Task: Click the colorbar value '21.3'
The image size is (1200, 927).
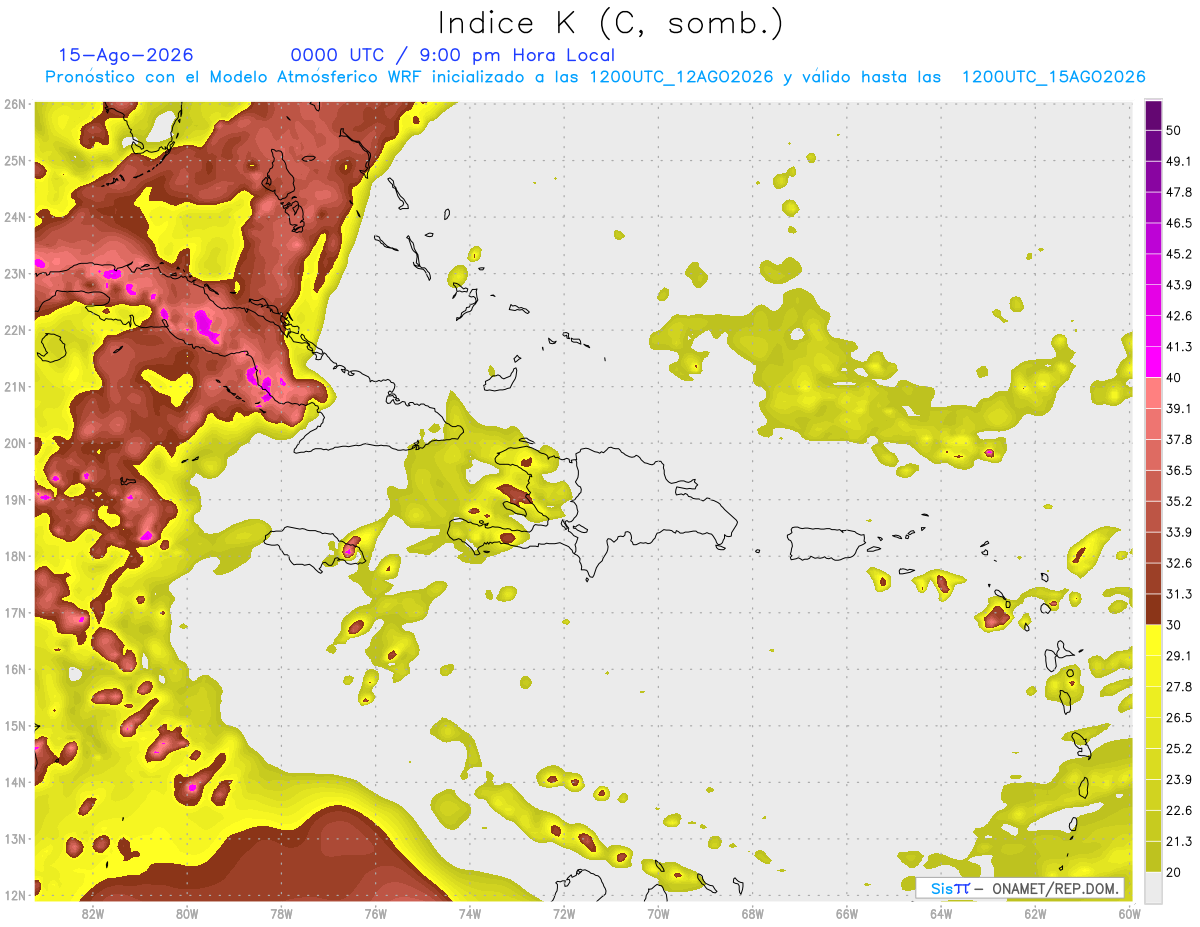Action: point(1179,841)
